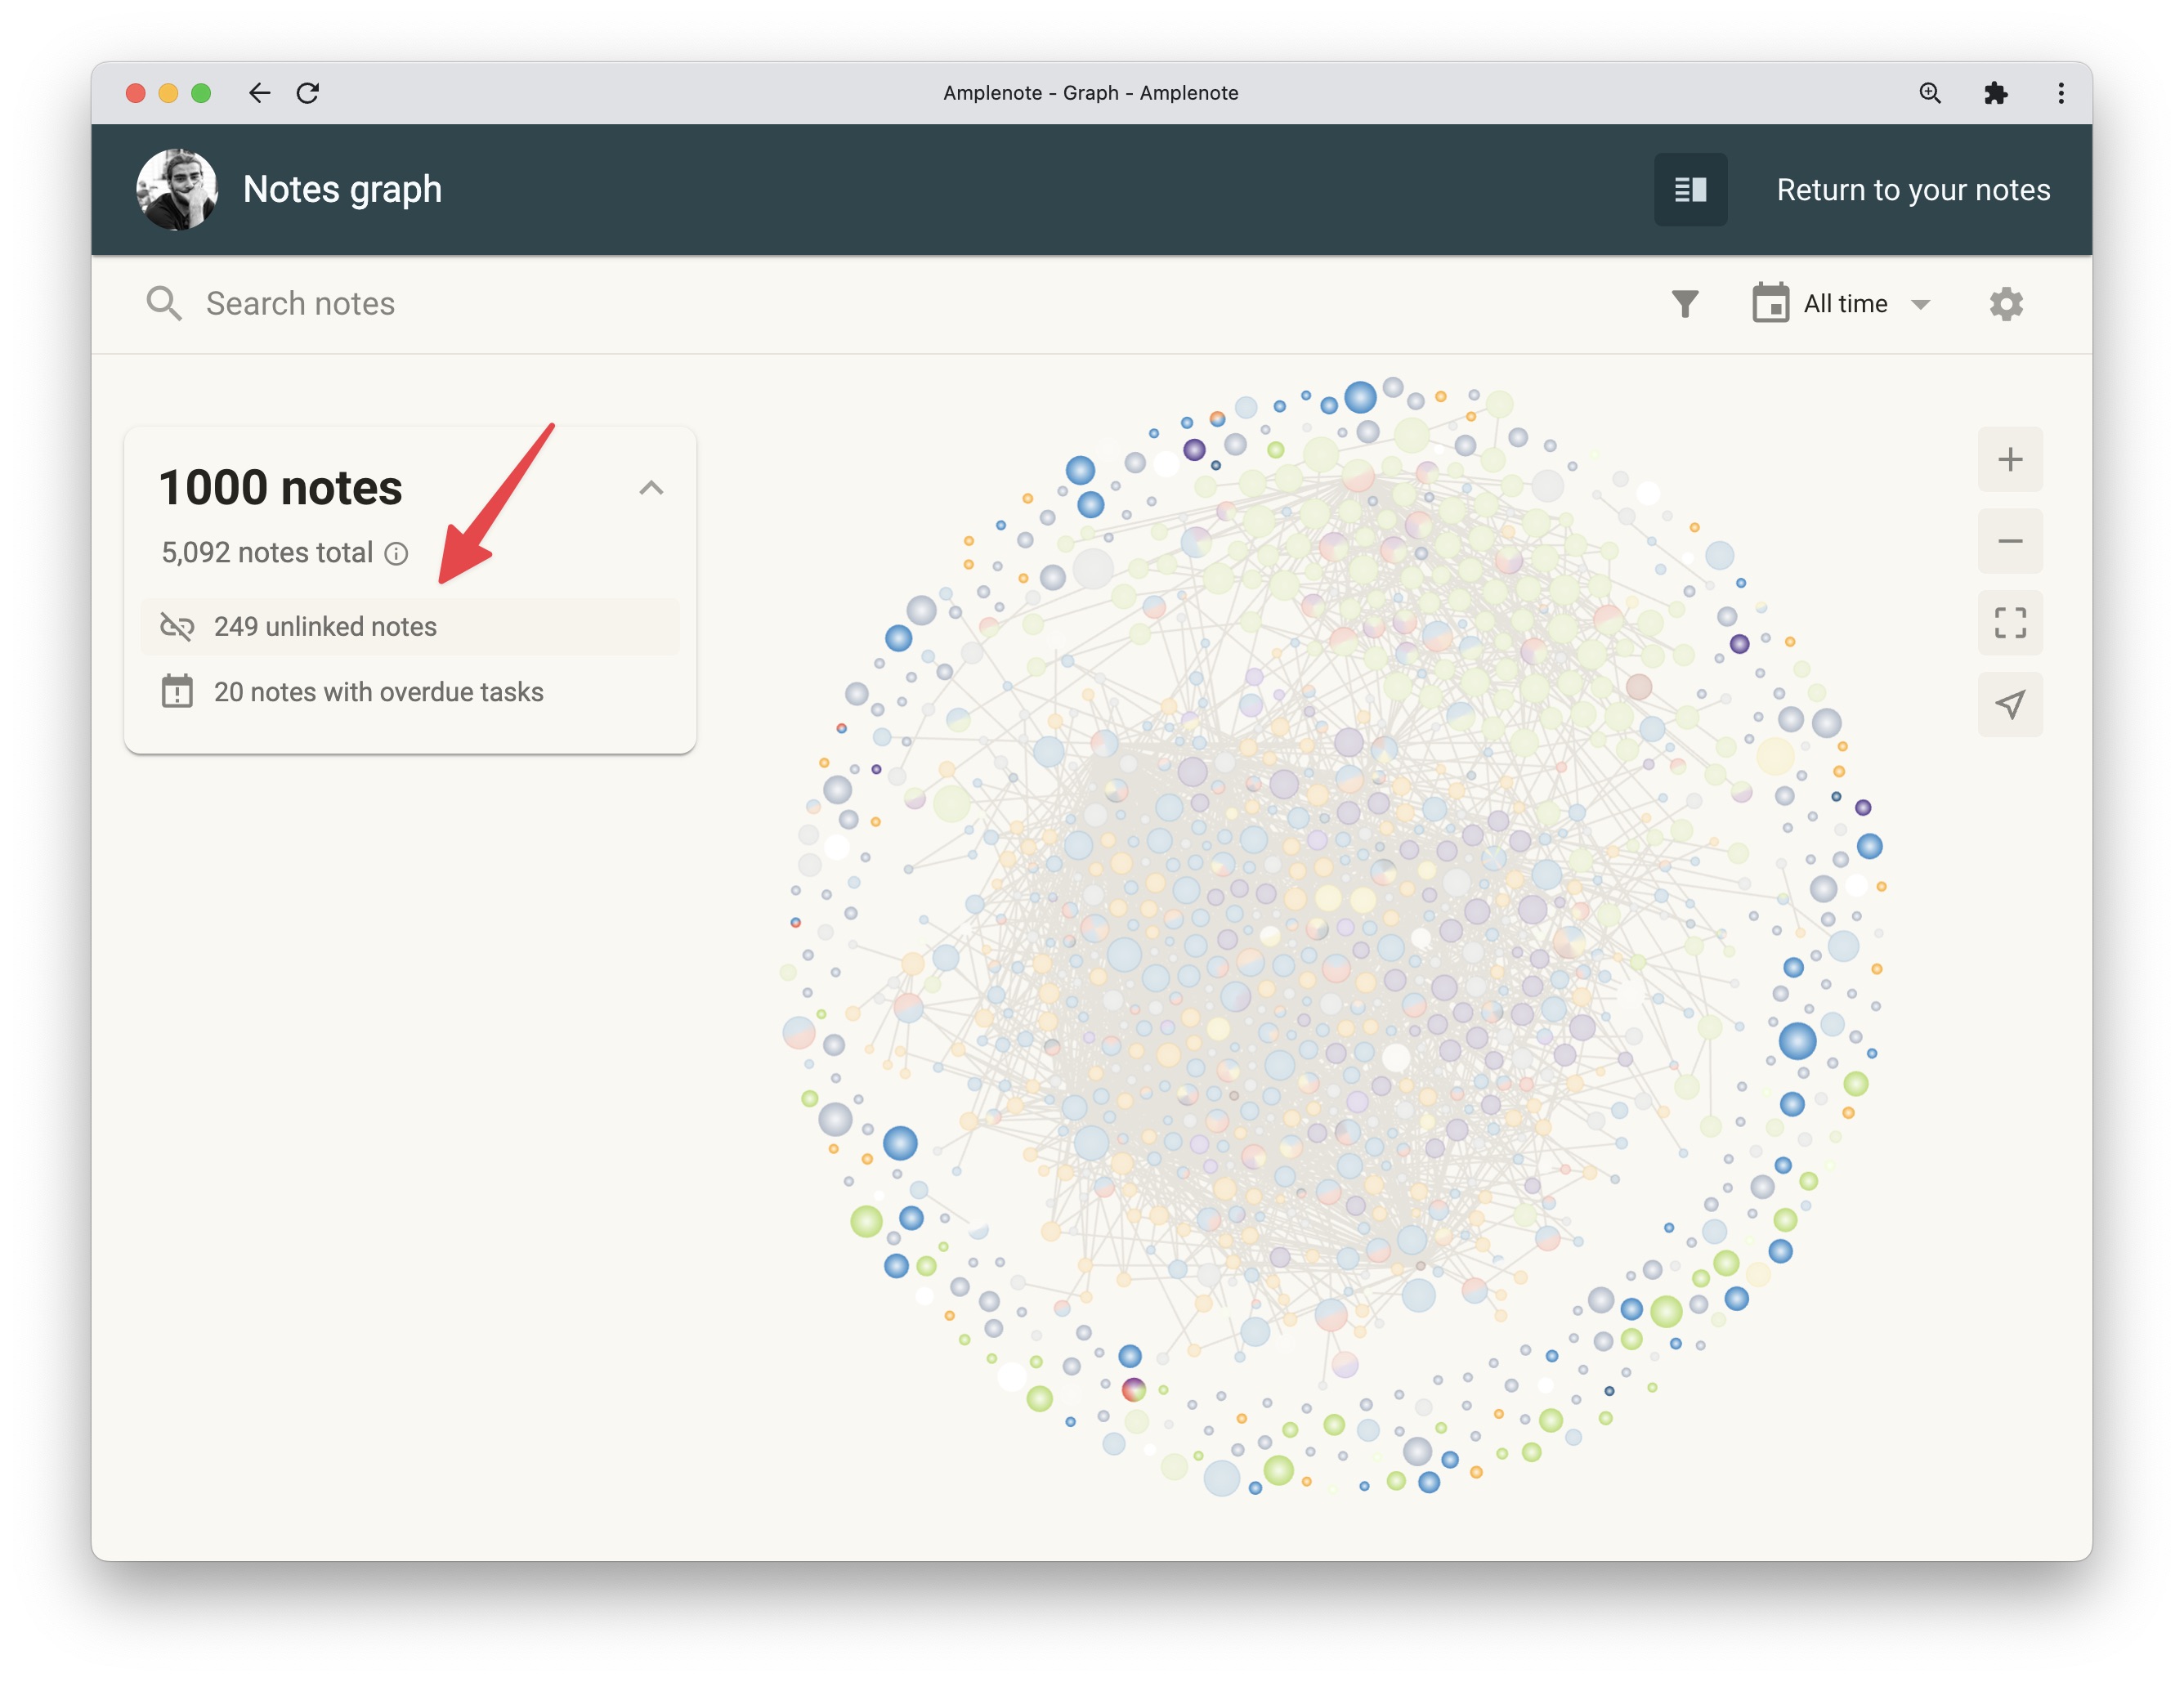Click the user profile avatar
Screen dimensions: 2184x1682
click(x=177, y=189)
